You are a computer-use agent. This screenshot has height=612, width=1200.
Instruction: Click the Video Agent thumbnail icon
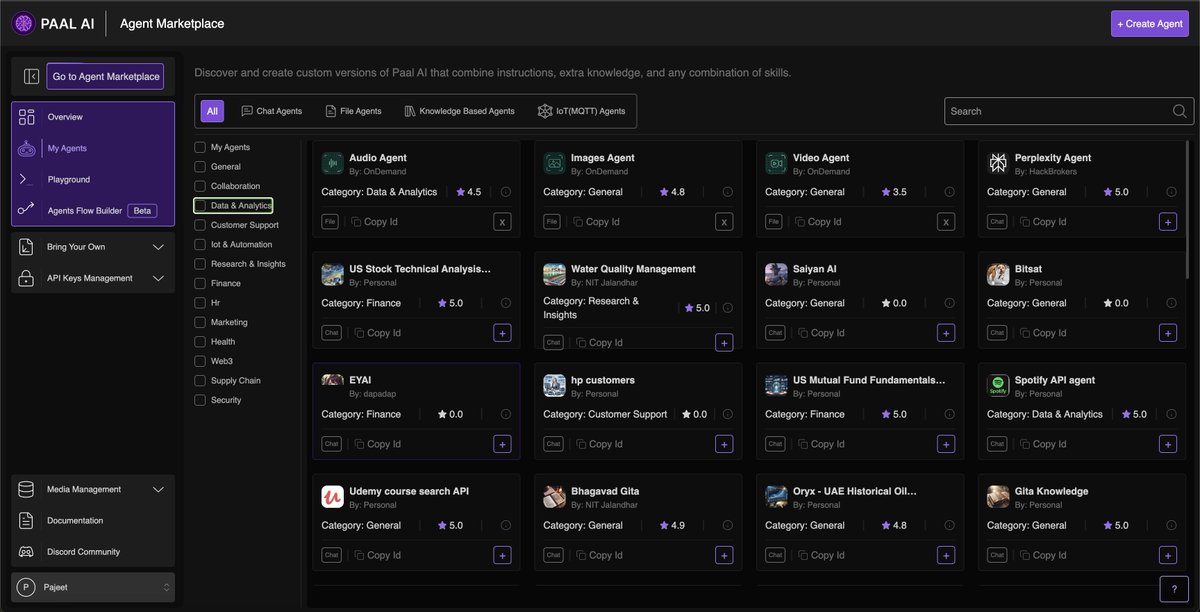[x=776, y=163]
